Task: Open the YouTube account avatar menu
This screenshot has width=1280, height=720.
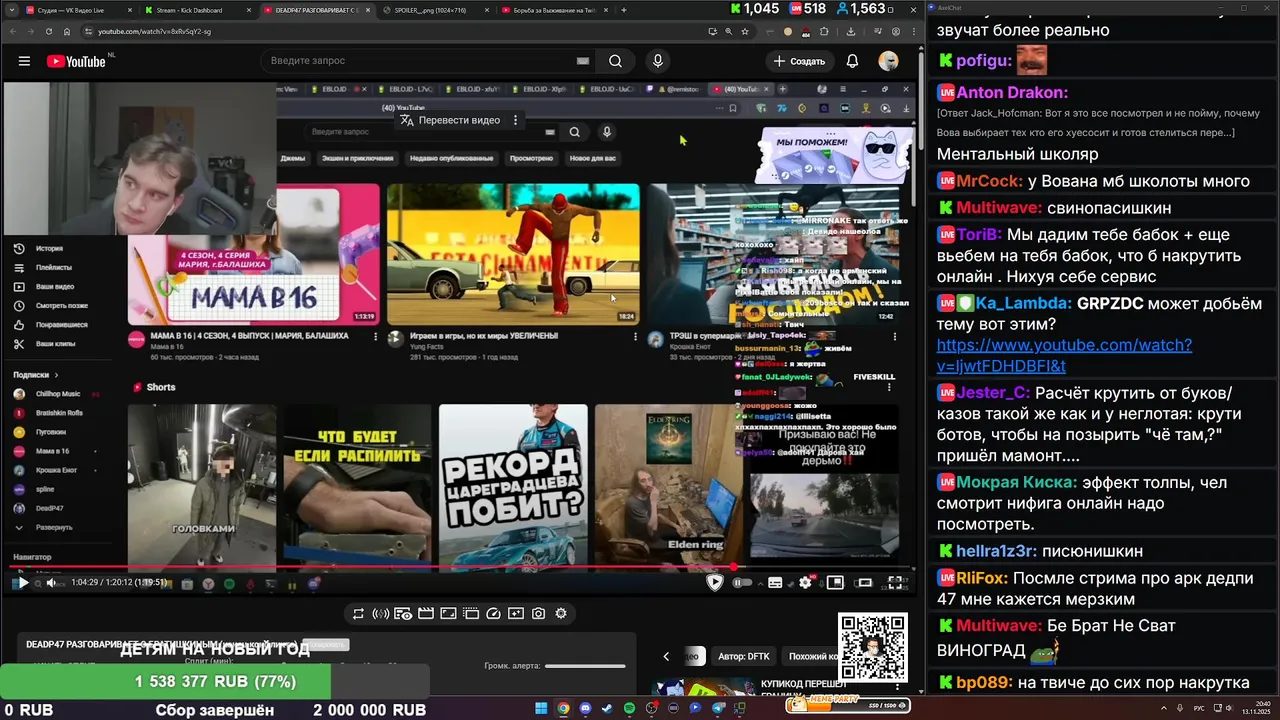Action: (x=888, y=61)
